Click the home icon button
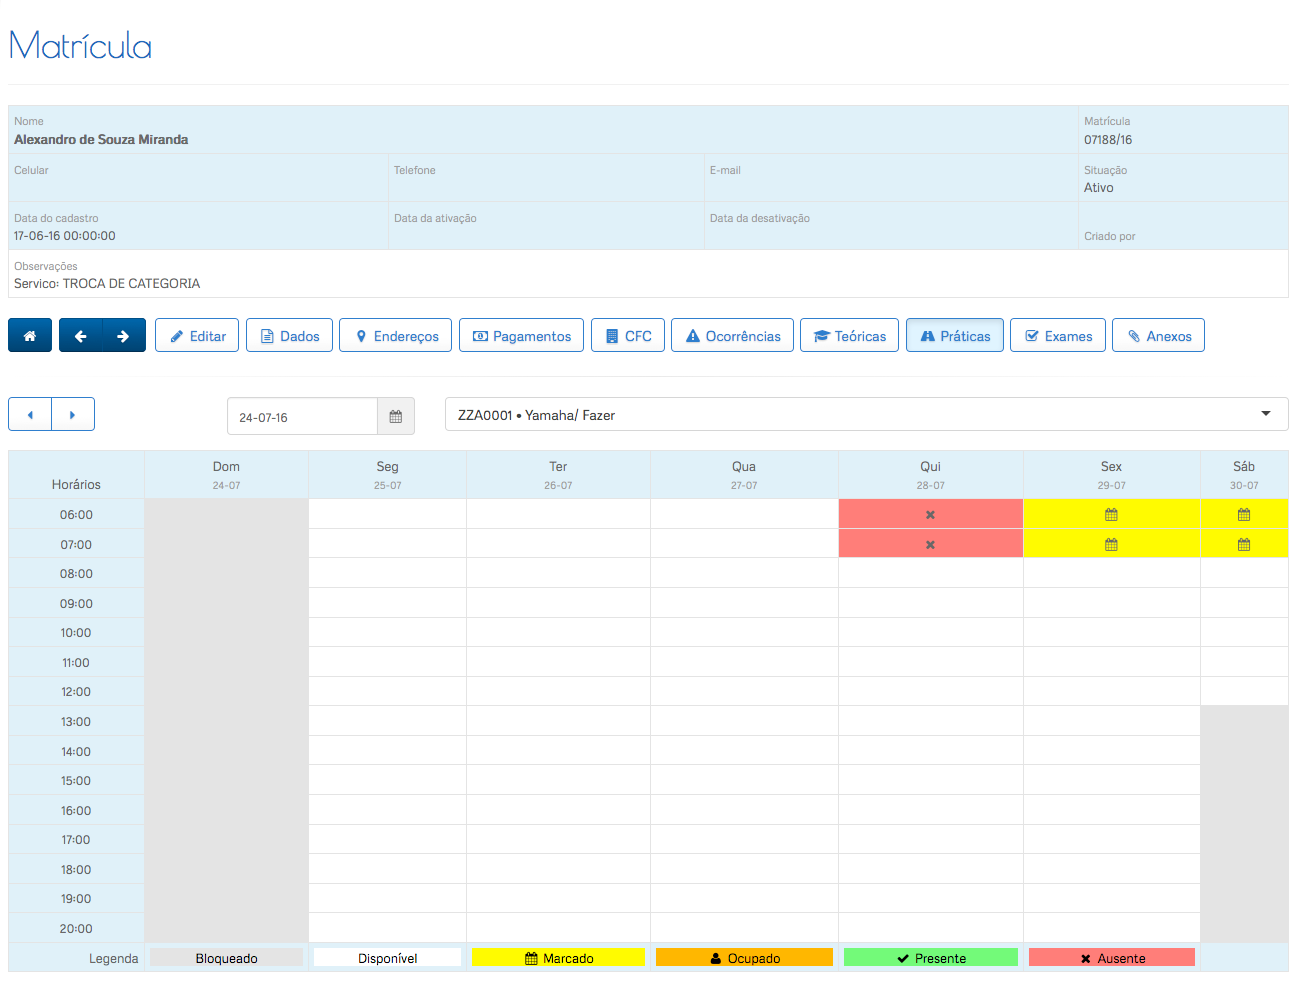The width and height of the screenshot is (1297, 983). point(30,336)
